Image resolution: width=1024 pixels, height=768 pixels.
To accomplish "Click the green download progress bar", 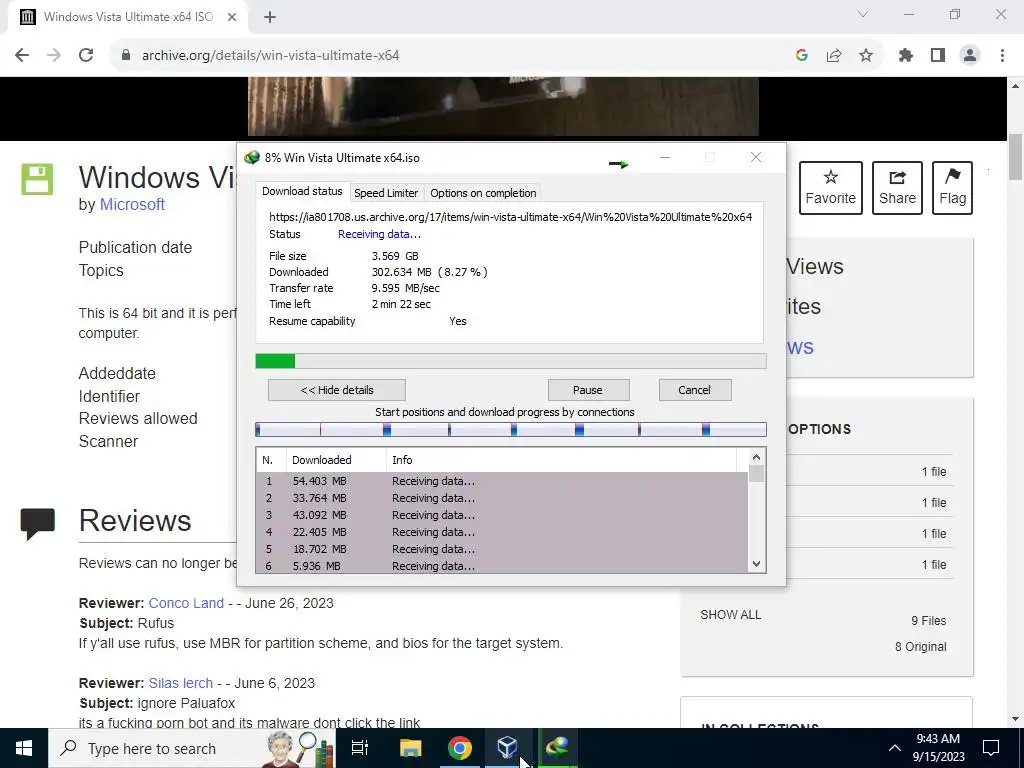I will click(511, 361).
